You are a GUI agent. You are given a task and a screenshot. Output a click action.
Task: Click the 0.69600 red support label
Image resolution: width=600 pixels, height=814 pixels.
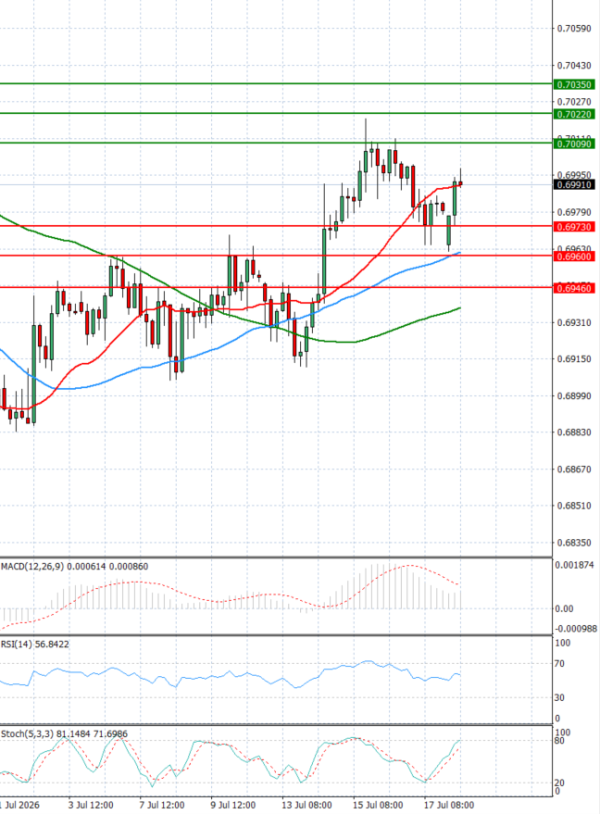[x=574, y=256]
